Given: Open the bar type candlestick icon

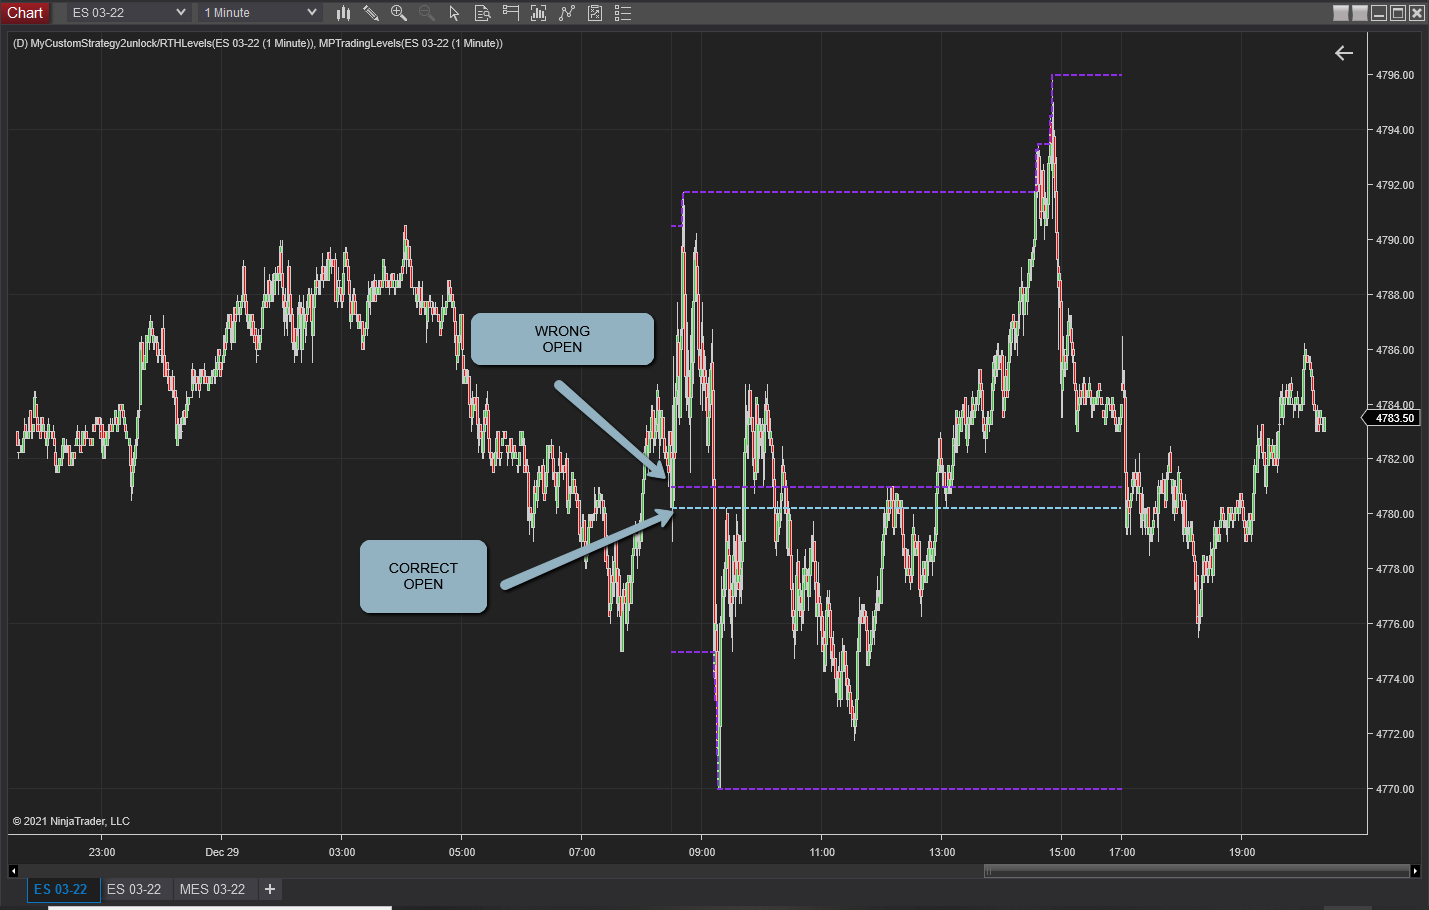Looking at the screenshot, I should (x=343, y=13).
